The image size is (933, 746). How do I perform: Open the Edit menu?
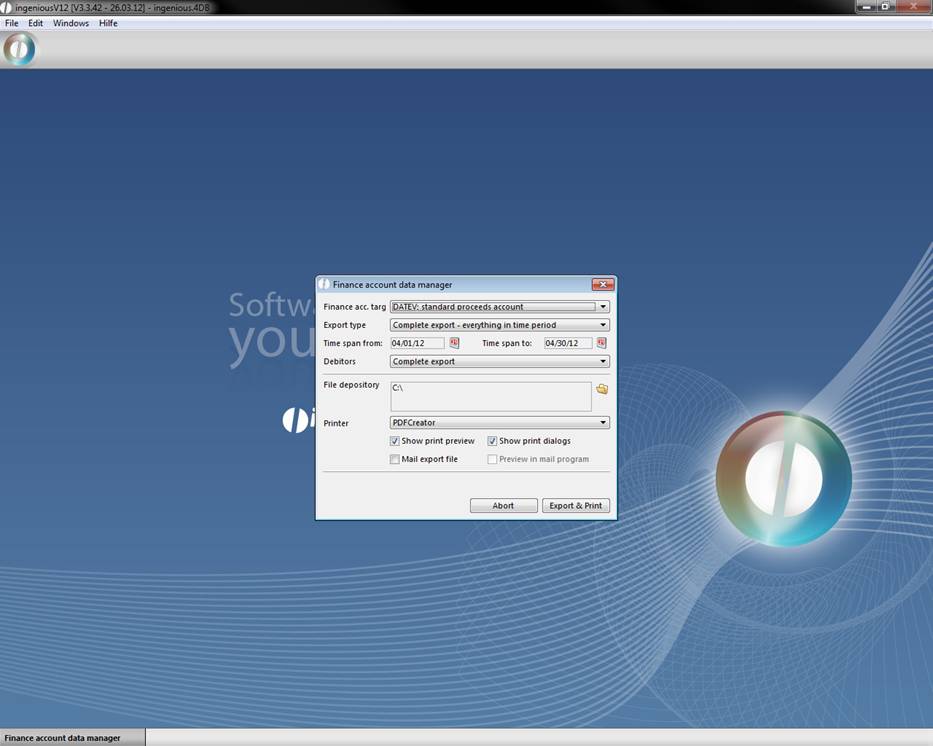35,23
